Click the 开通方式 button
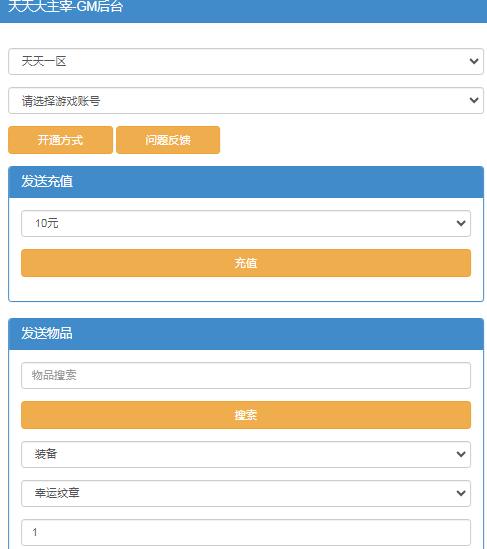 (61, 140)
